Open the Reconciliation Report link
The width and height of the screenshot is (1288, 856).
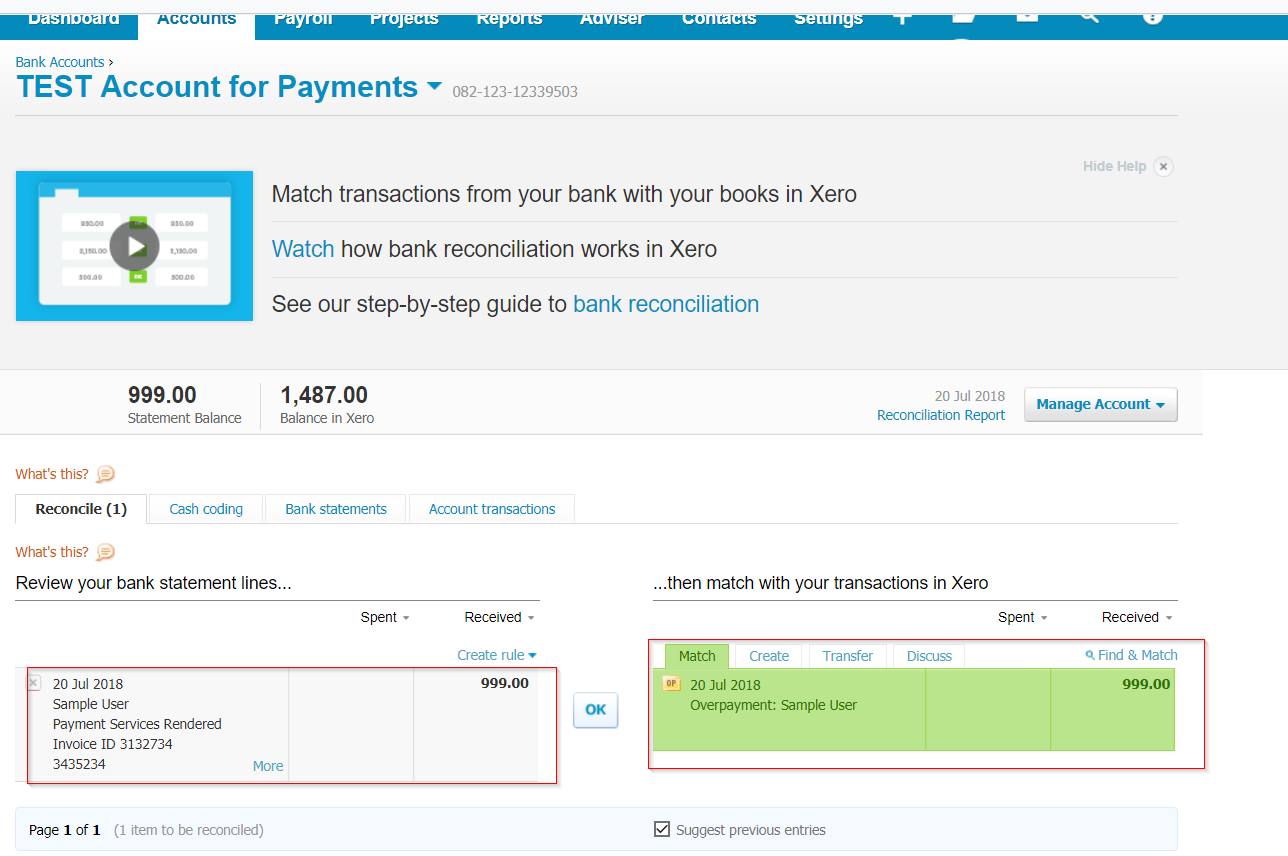pyautogui.click(x=940, y=415)
